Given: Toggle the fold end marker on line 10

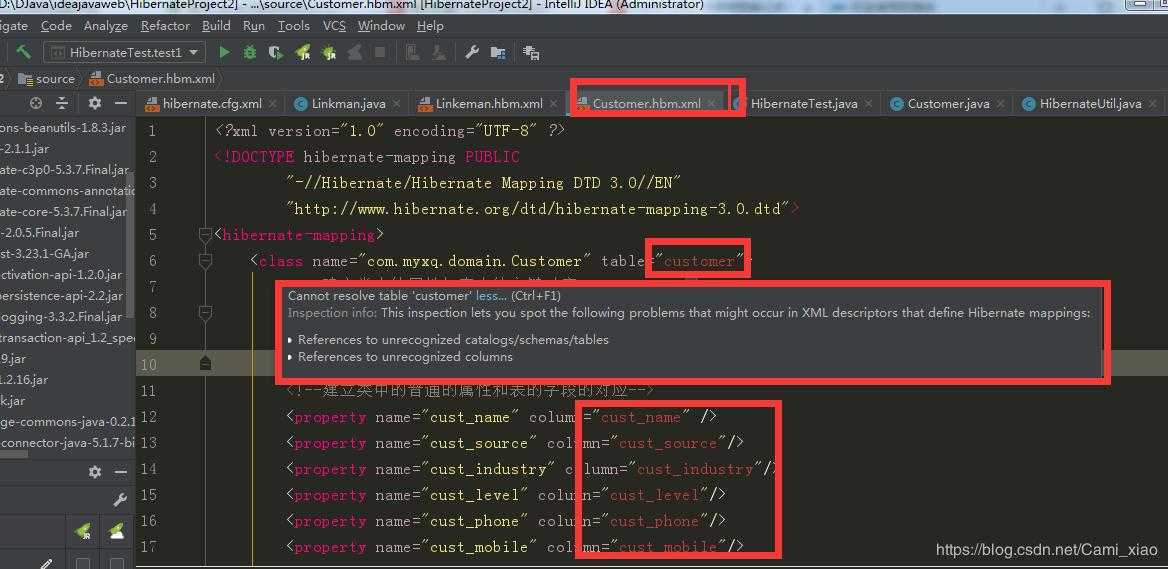Looking at the screenshot, I should click(206, 363).
